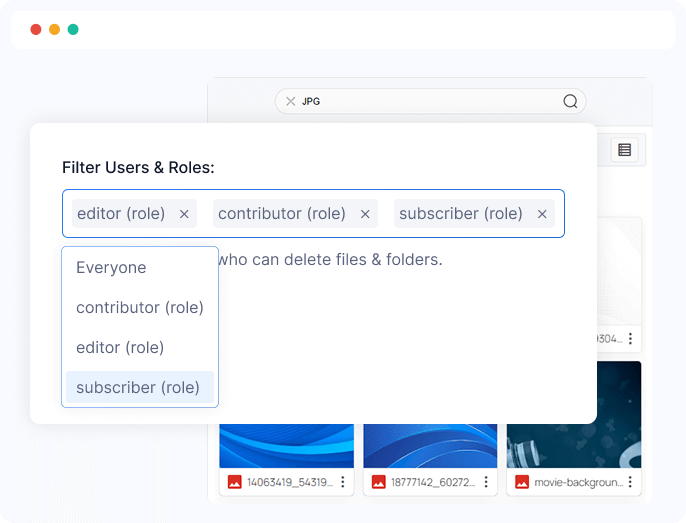Click the subscriber (role) tag label
The image size is (686, 523).
[x=461, y=214]
